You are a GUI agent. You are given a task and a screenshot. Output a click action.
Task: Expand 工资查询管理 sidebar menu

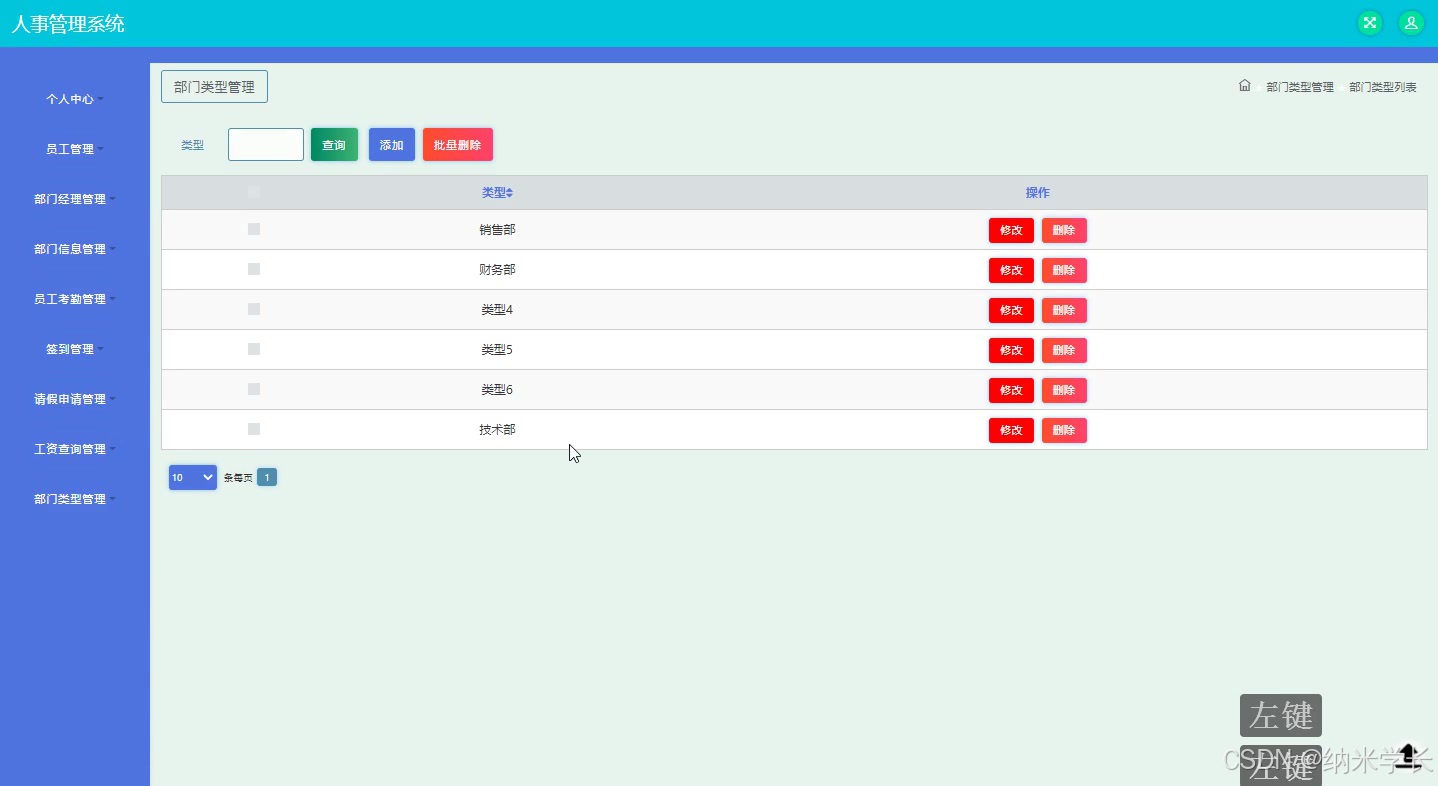[75, 449]
